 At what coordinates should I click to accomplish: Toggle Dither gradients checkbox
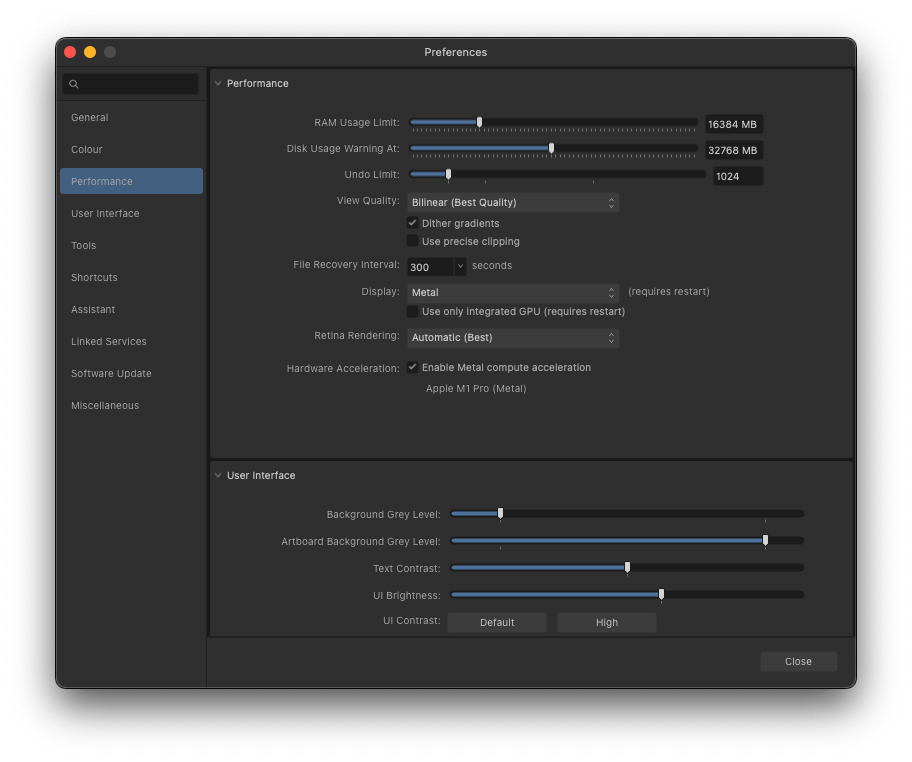click(x=412, y=223)
